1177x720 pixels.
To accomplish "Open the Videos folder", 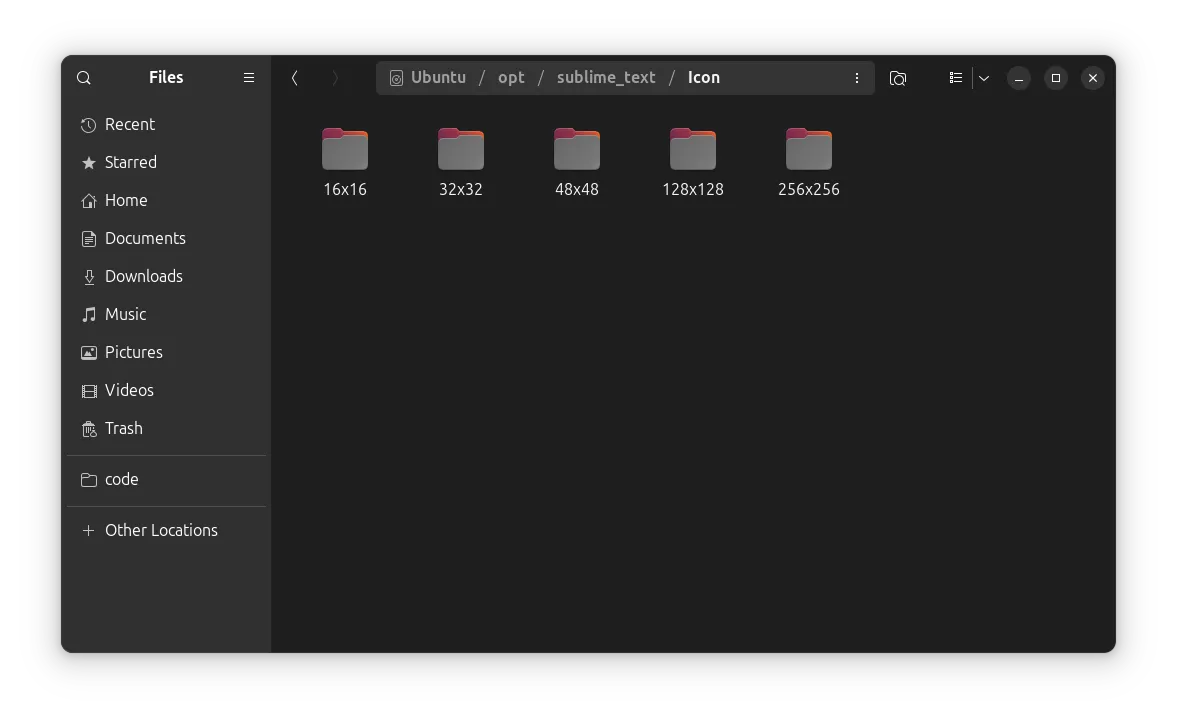I will click(129, 390).
